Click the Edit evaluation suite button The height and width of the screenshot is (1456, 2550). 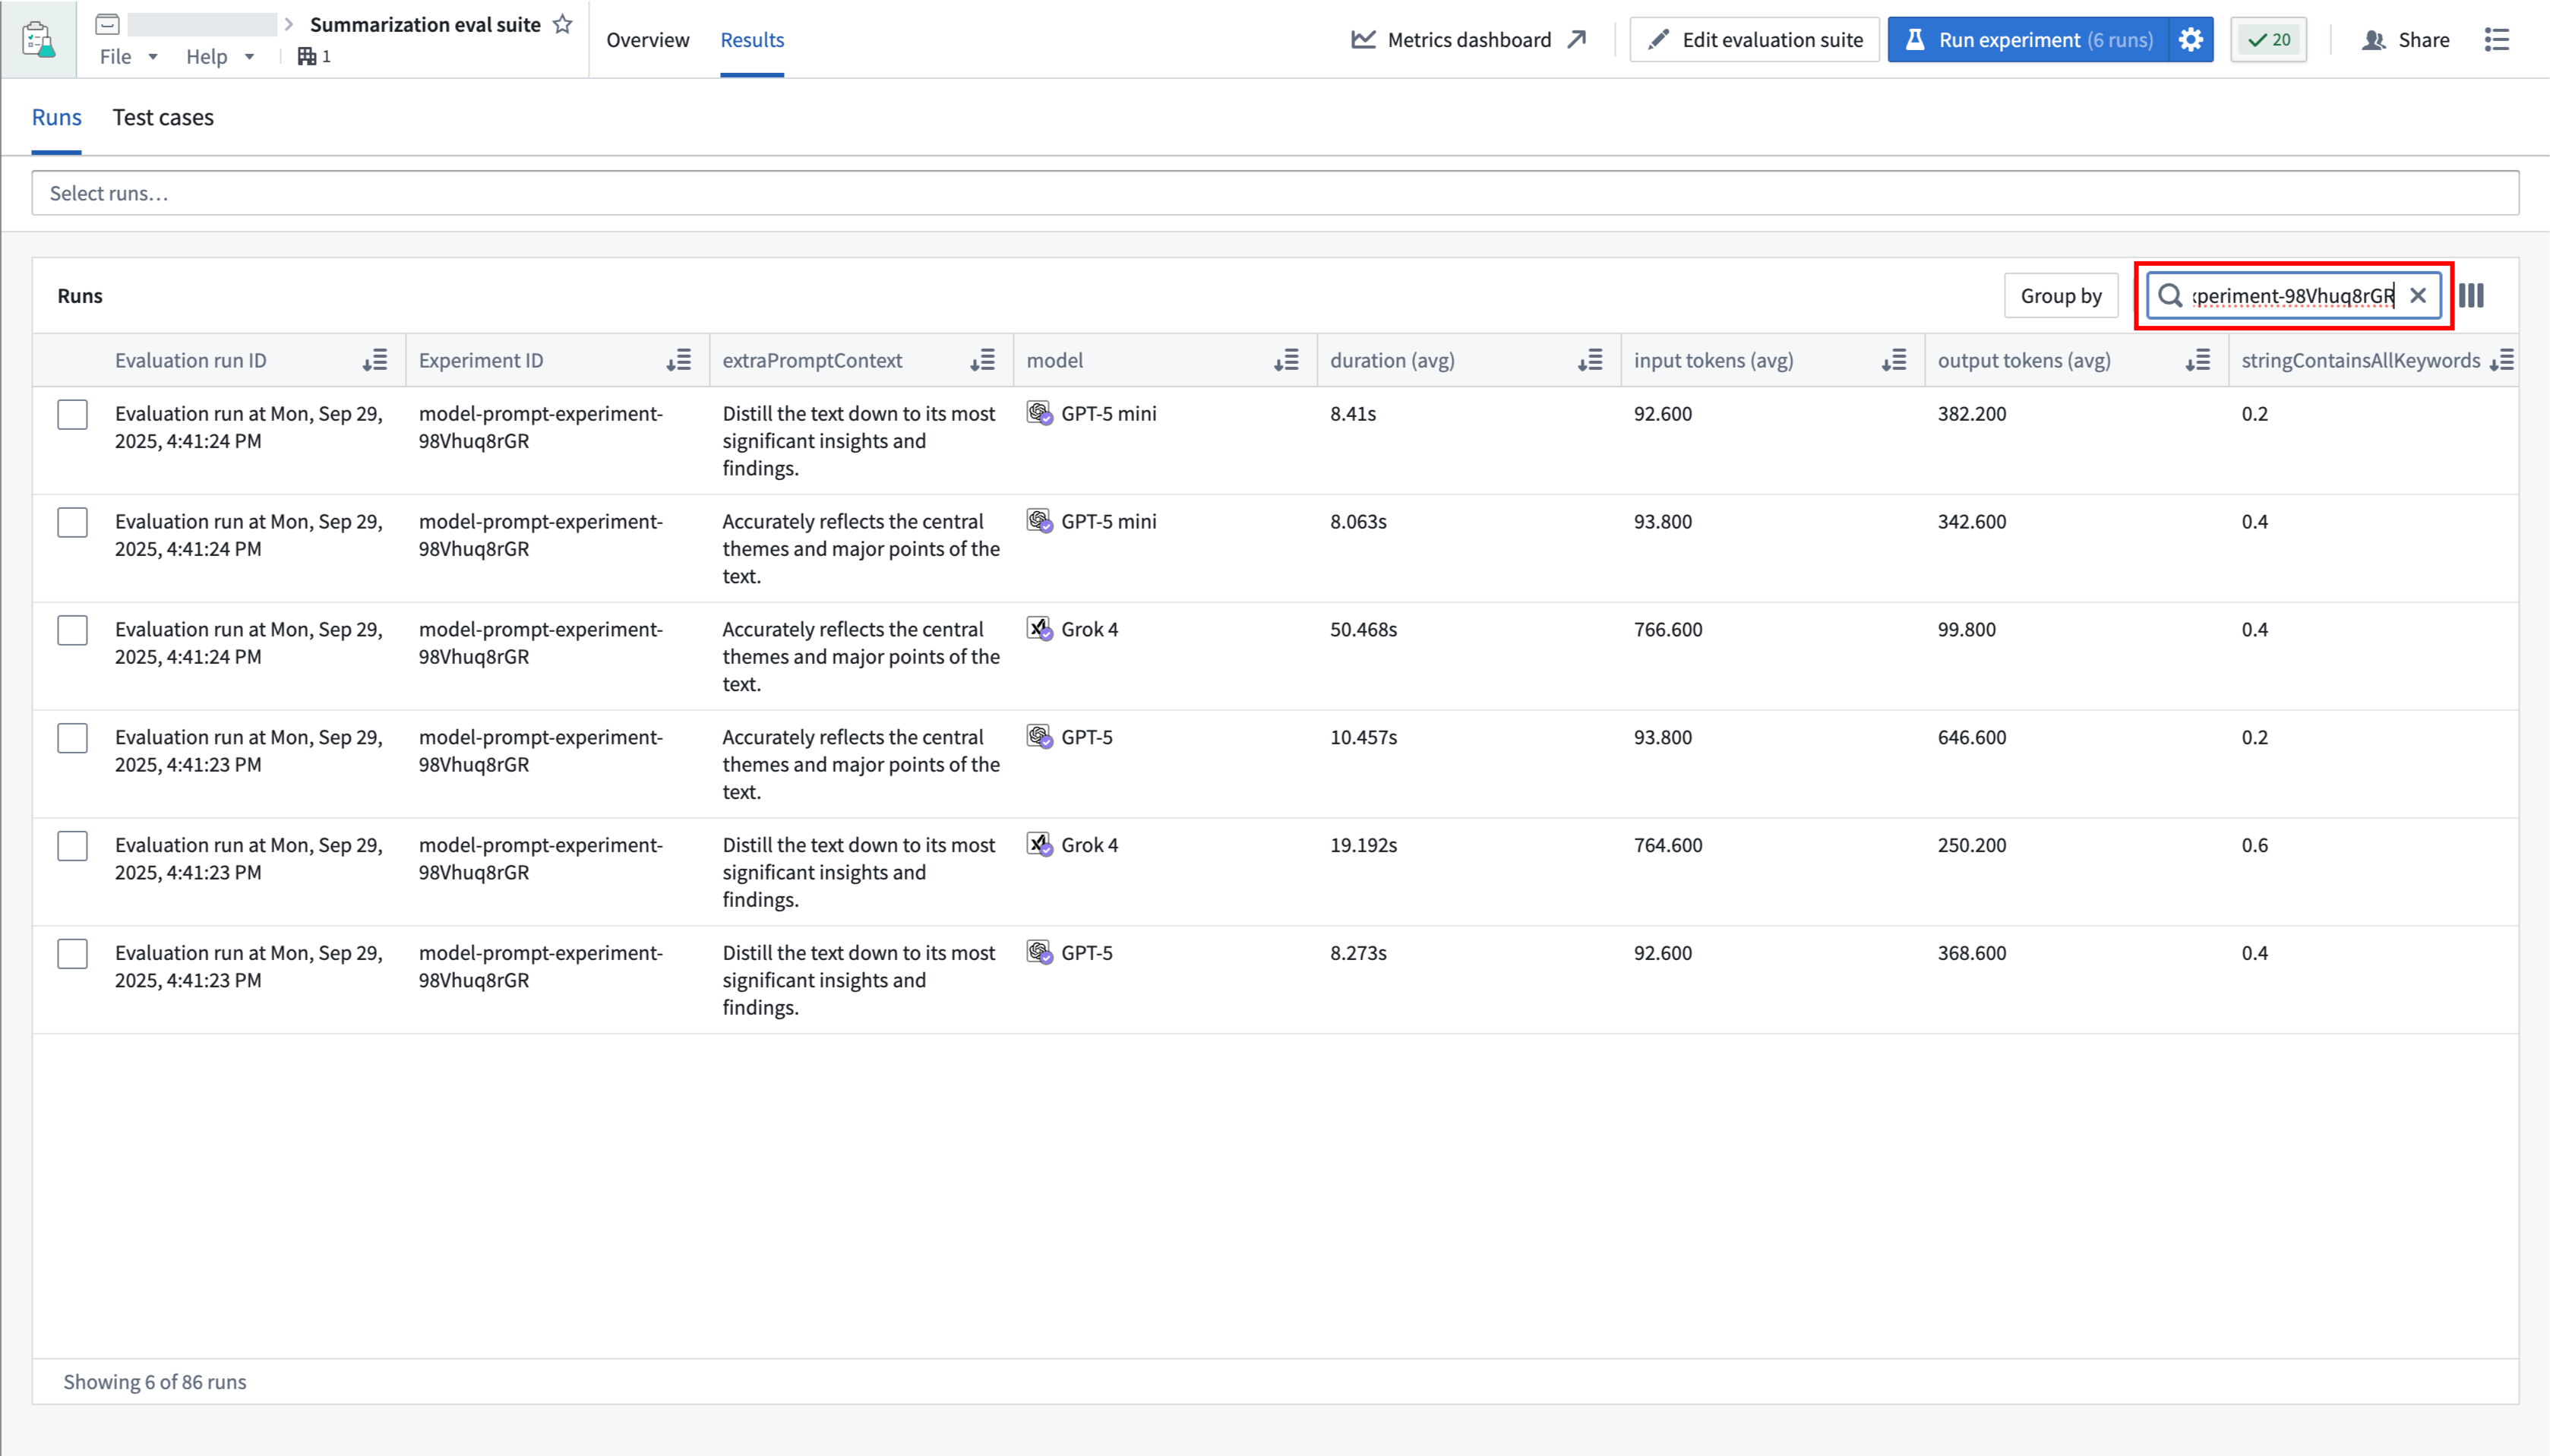(x=1755, y=40)
